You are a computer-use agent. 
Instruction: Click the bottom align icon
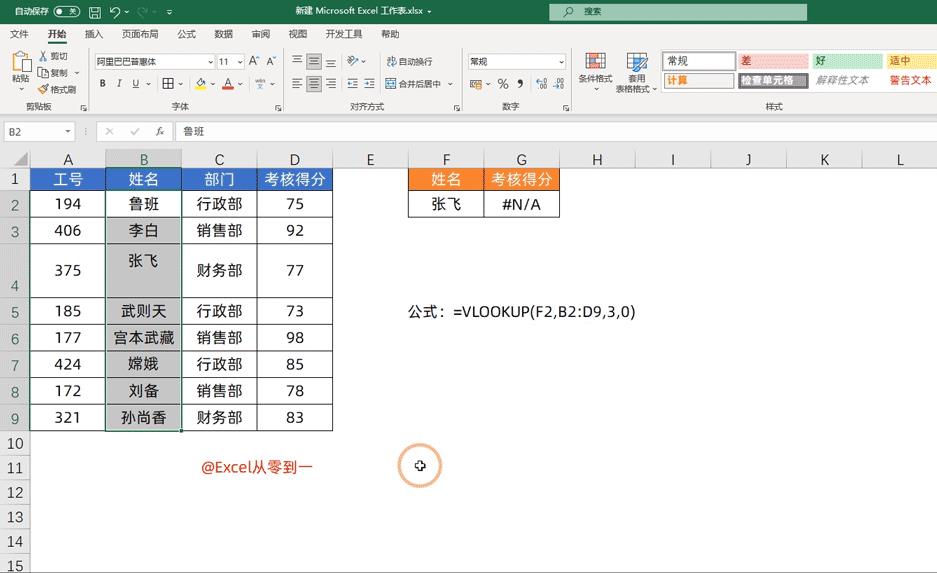(330, 61)
